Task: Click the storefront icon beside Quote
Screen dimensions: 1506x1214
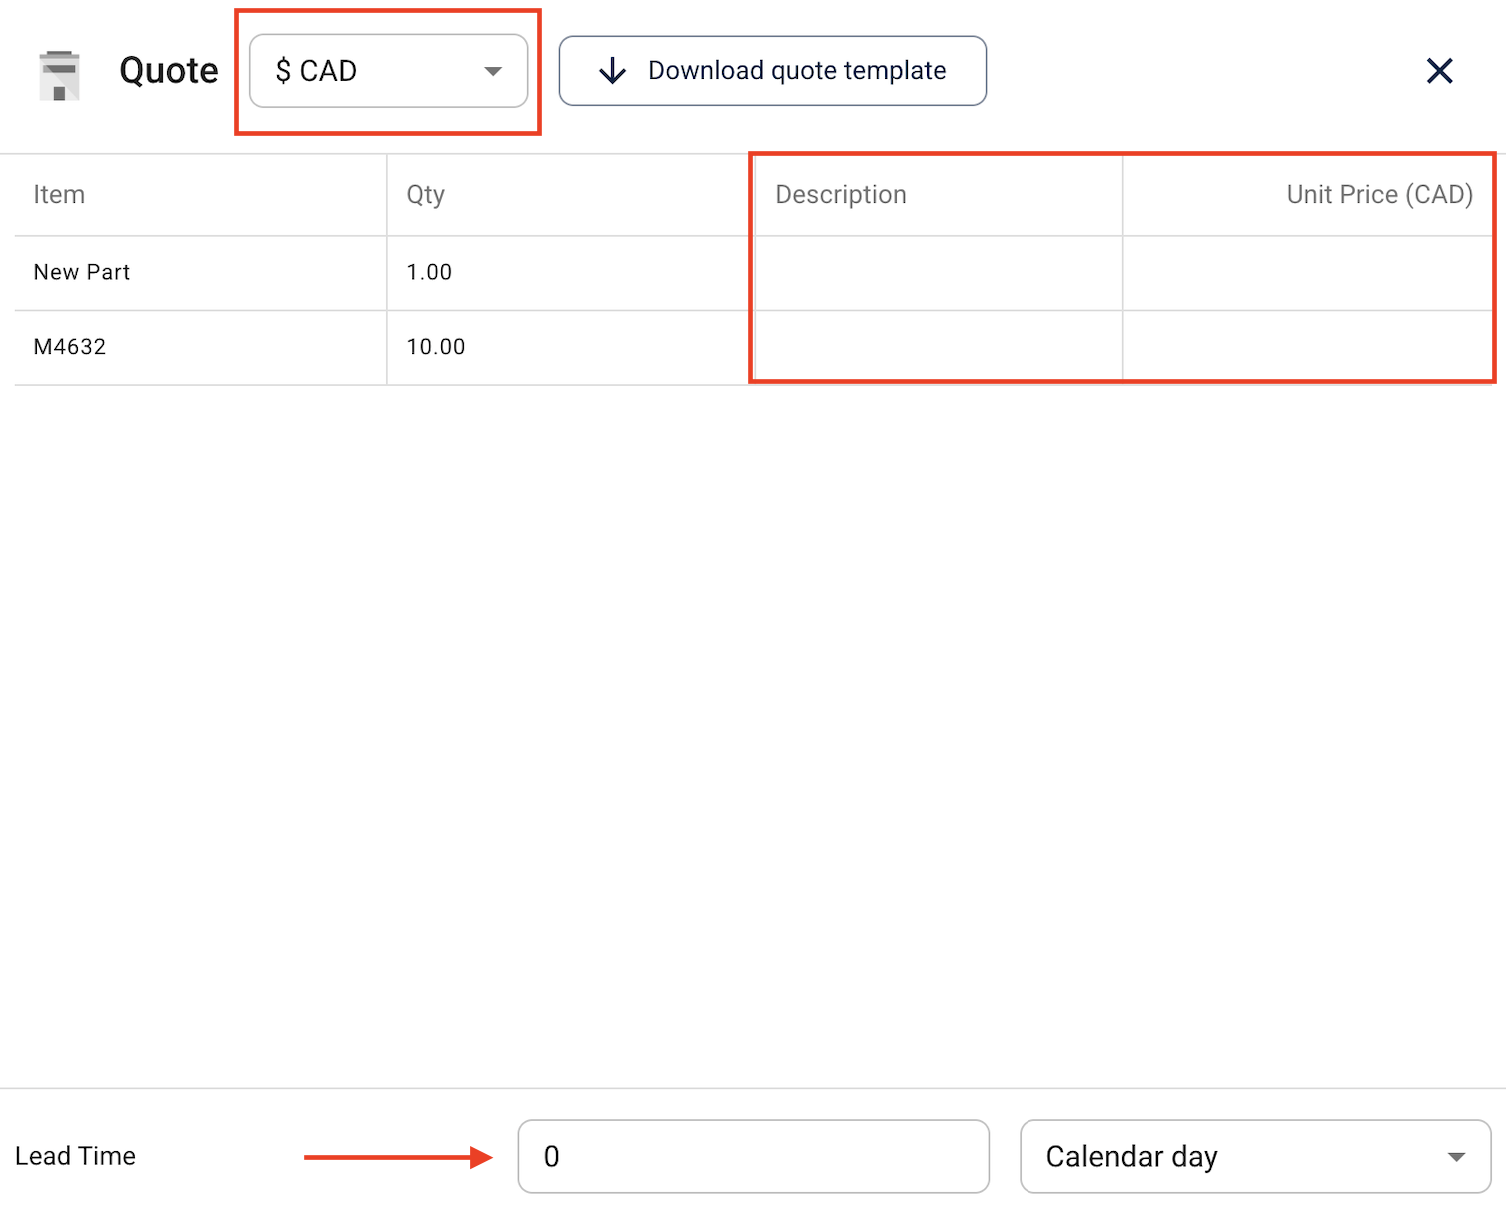Action: pyautogui.click(x=59, y=75)
